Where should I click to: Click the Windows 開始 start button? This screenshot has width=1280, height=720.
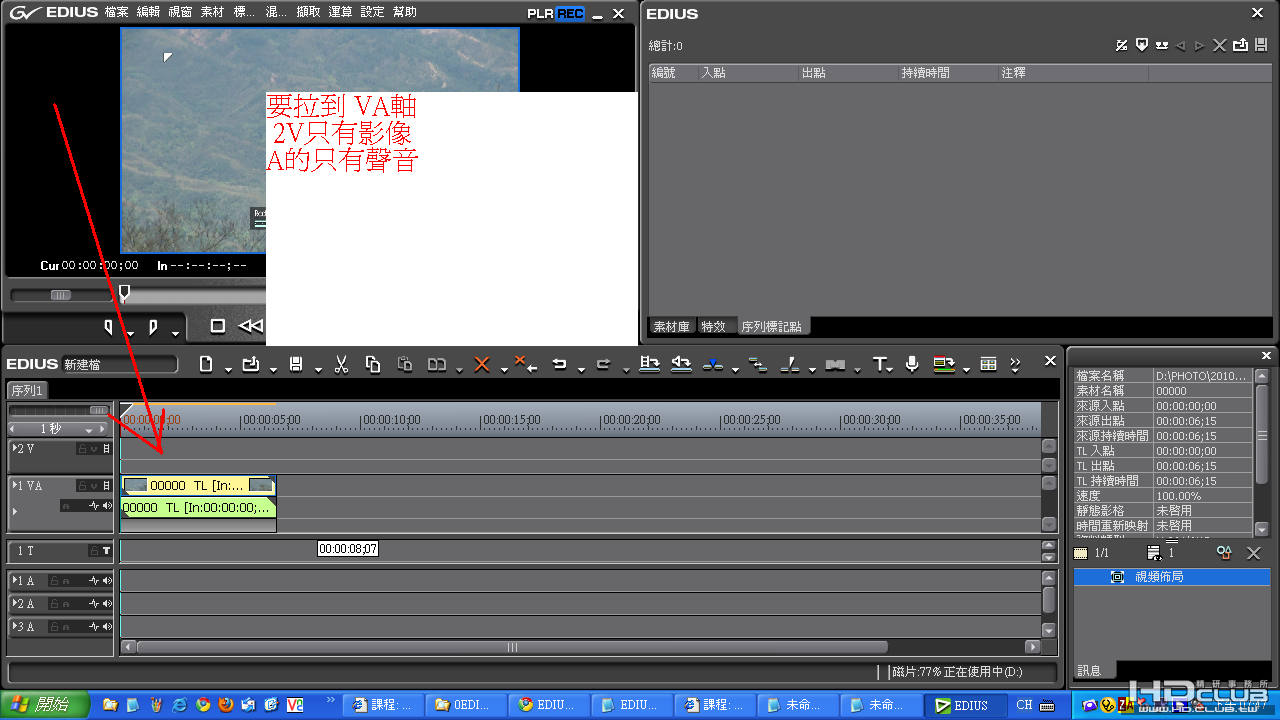point(45,705)
